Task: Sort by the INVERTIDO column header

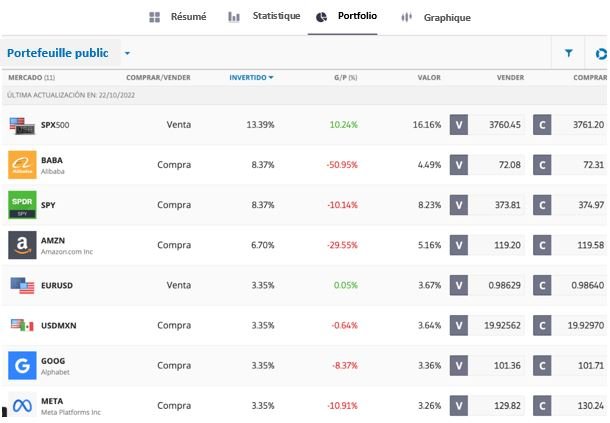Action: [251, 77]
